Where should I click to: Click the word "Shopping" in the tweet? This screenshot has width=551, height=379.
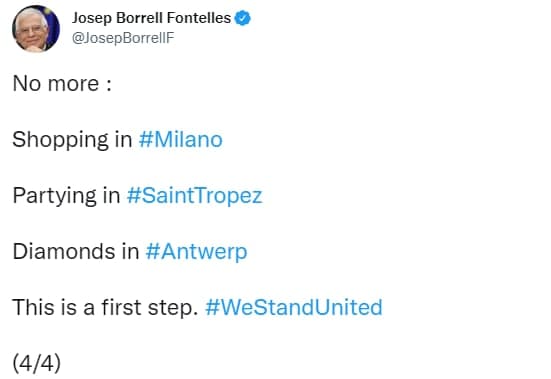60,140
